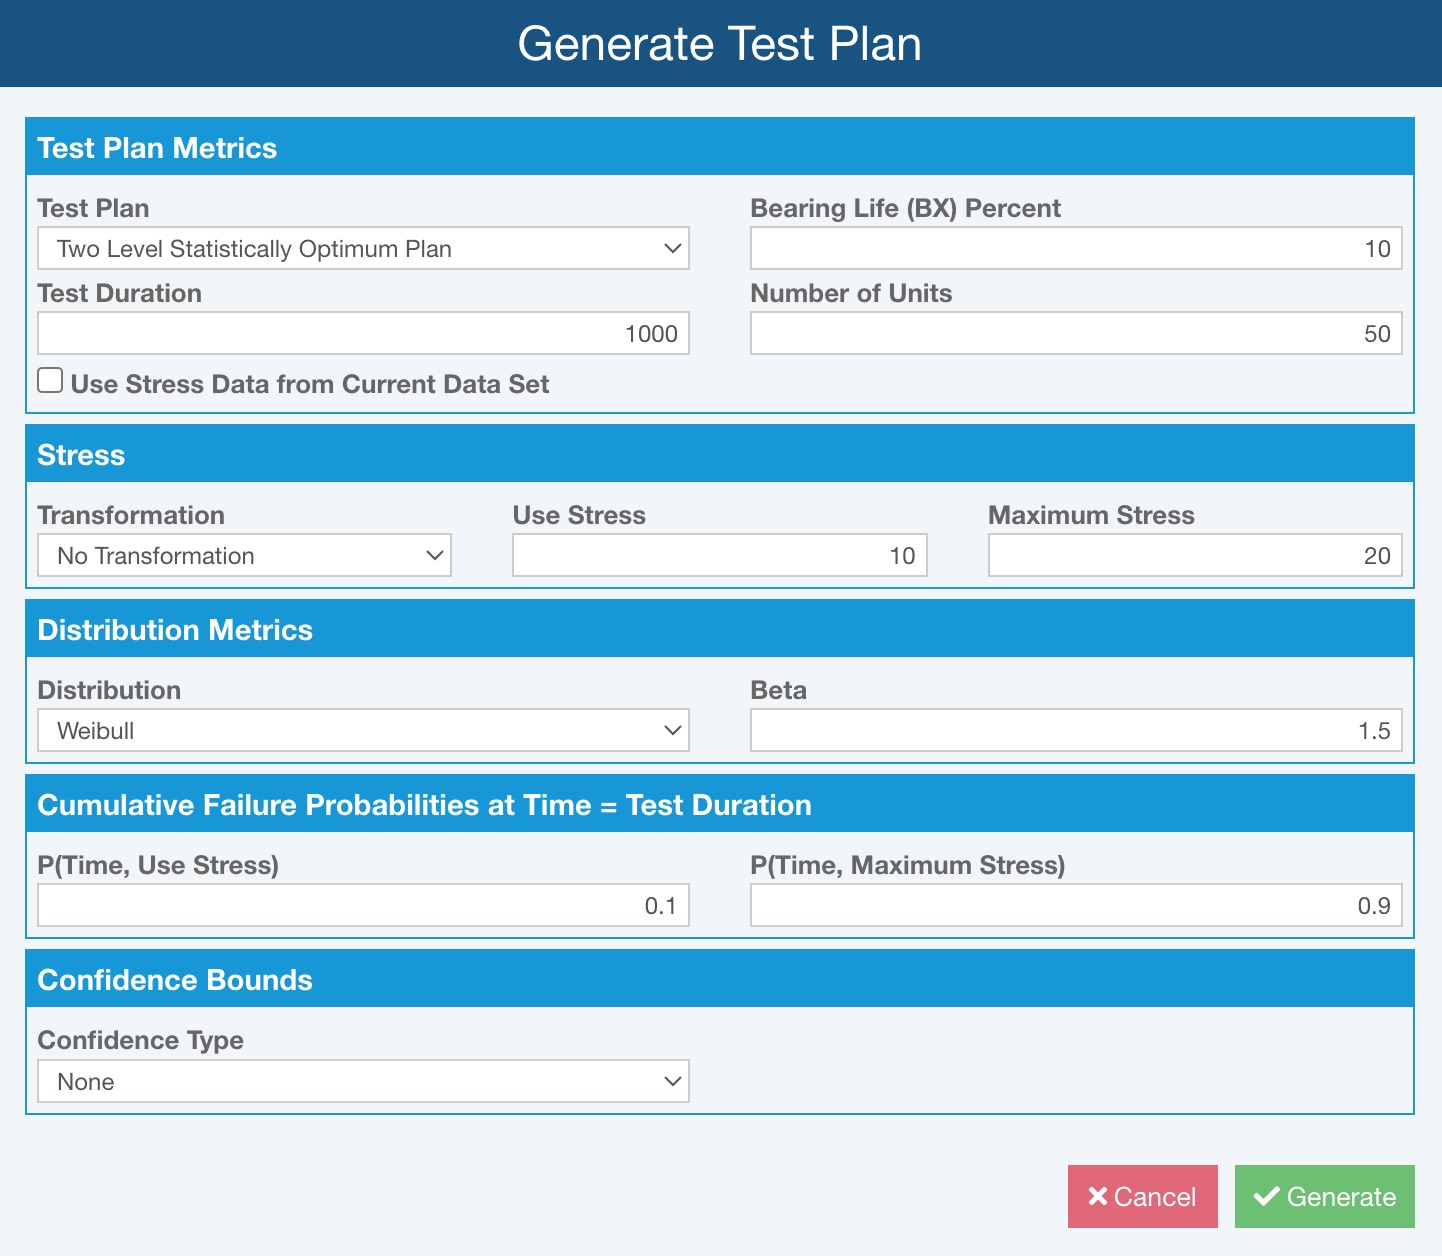Expand the Transformation dropdown
This screenshot has height=1256, width=1442.
tap(244, 555)
